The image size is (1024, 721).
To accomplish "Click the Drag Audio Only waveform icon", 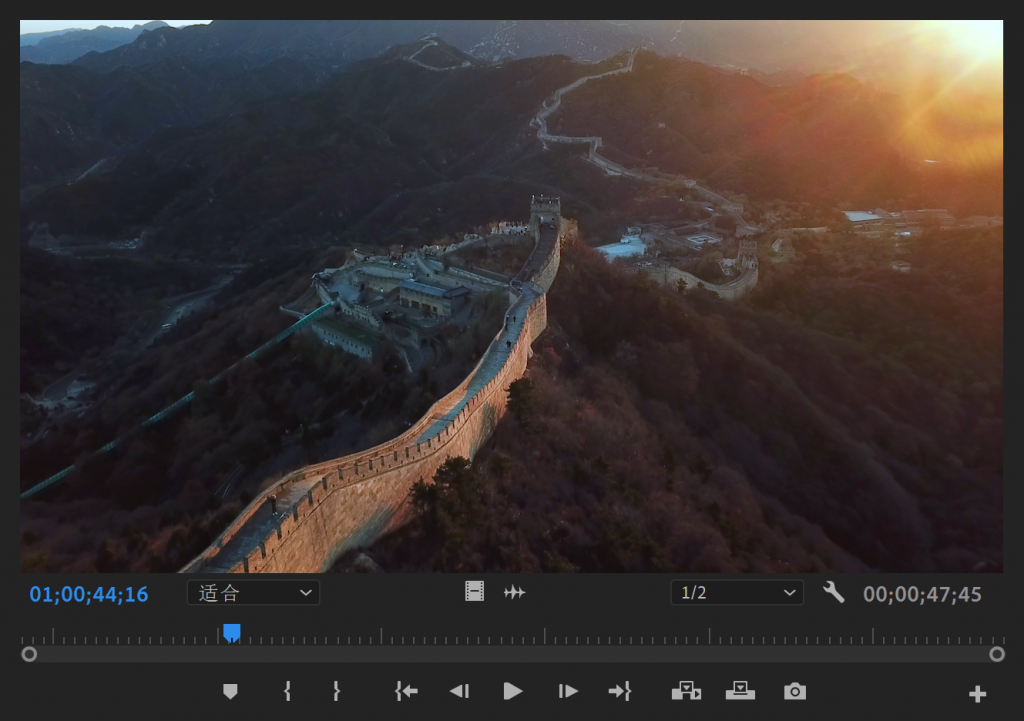I will pos(514,592).
